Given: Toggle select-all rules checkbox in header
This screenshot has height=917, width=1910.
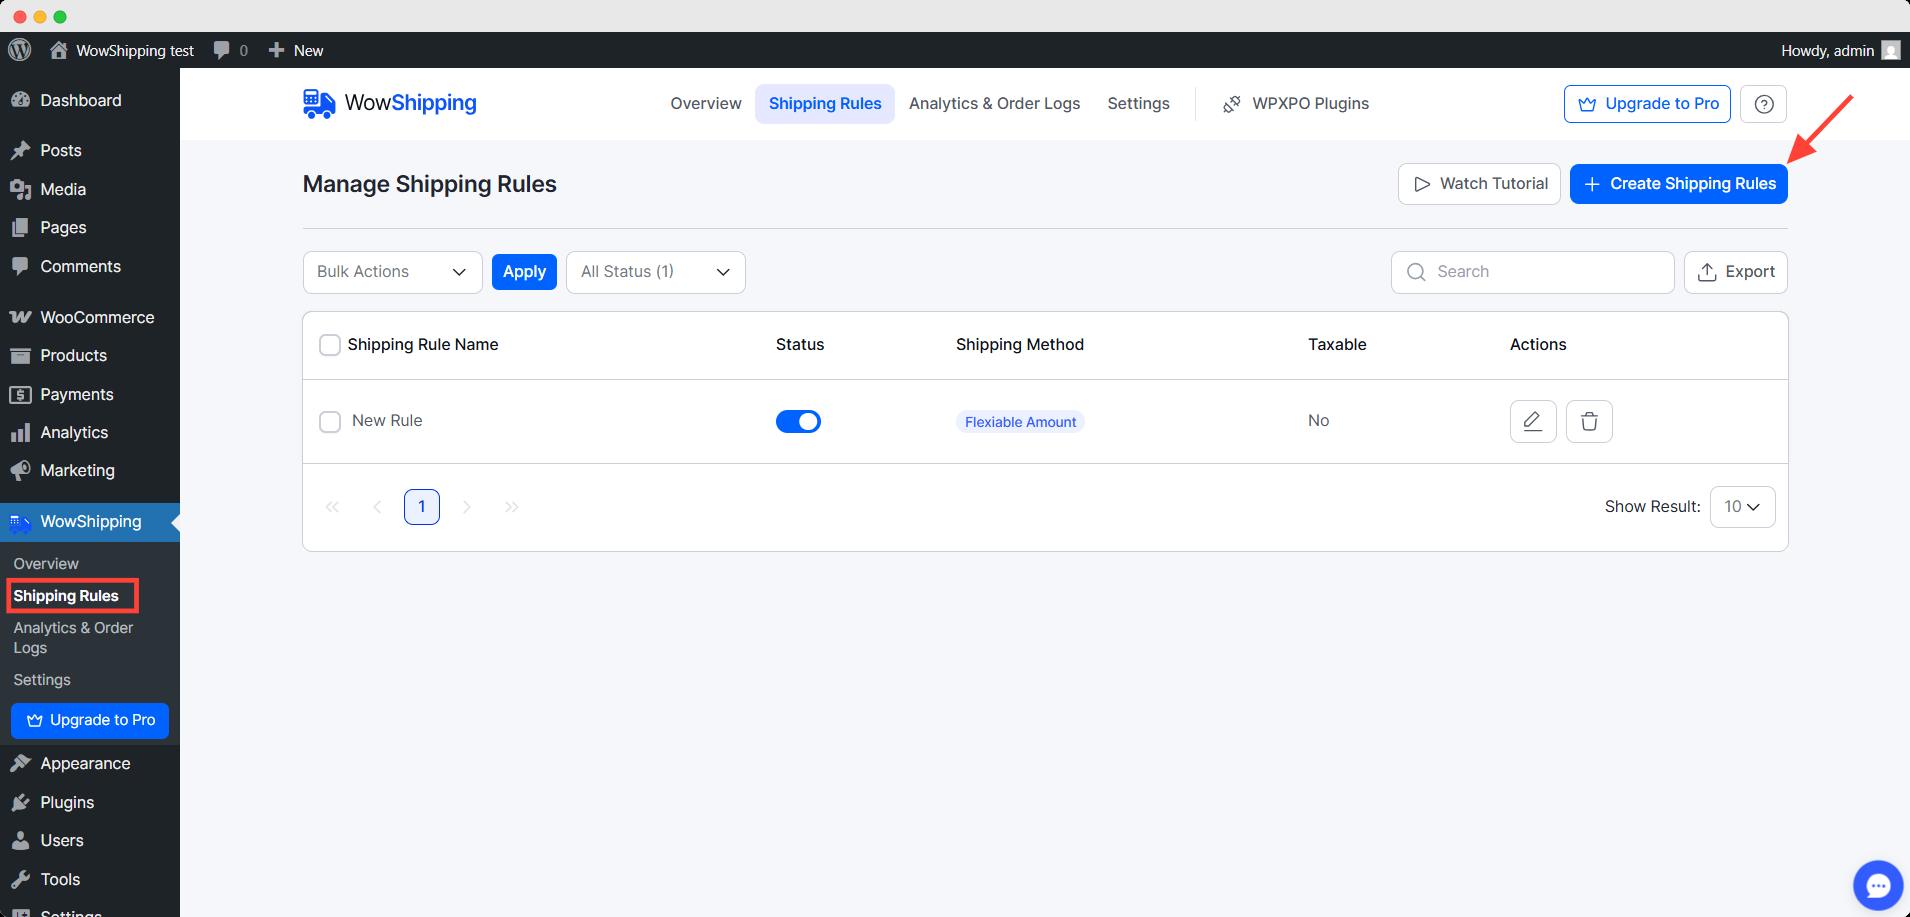Looking at the screenshot, I should (330, 345).
